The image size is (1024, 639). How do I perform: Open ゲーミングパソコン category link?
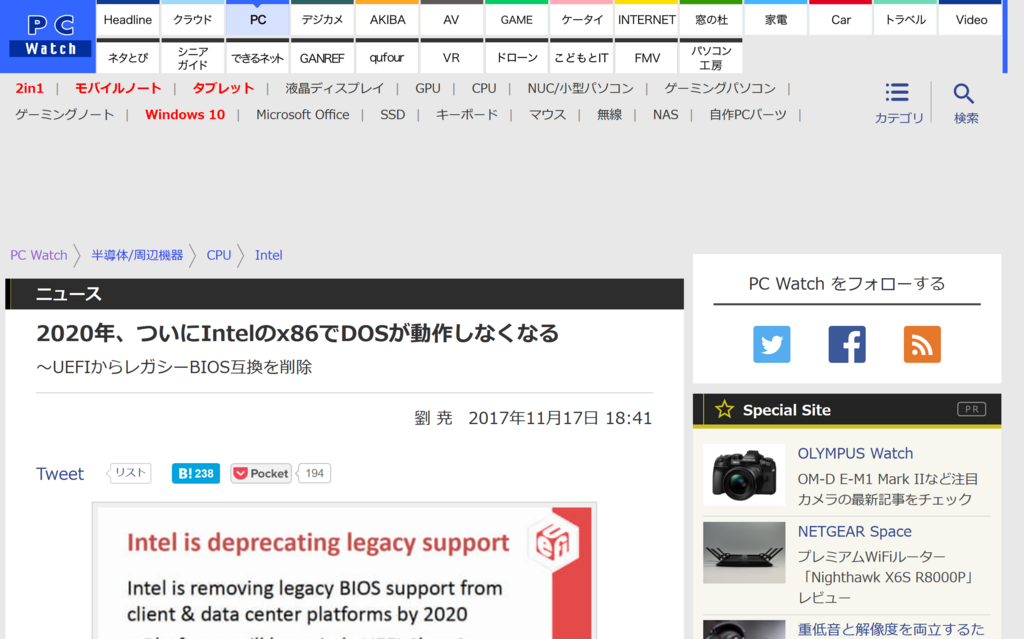click(x=720, y=88)
